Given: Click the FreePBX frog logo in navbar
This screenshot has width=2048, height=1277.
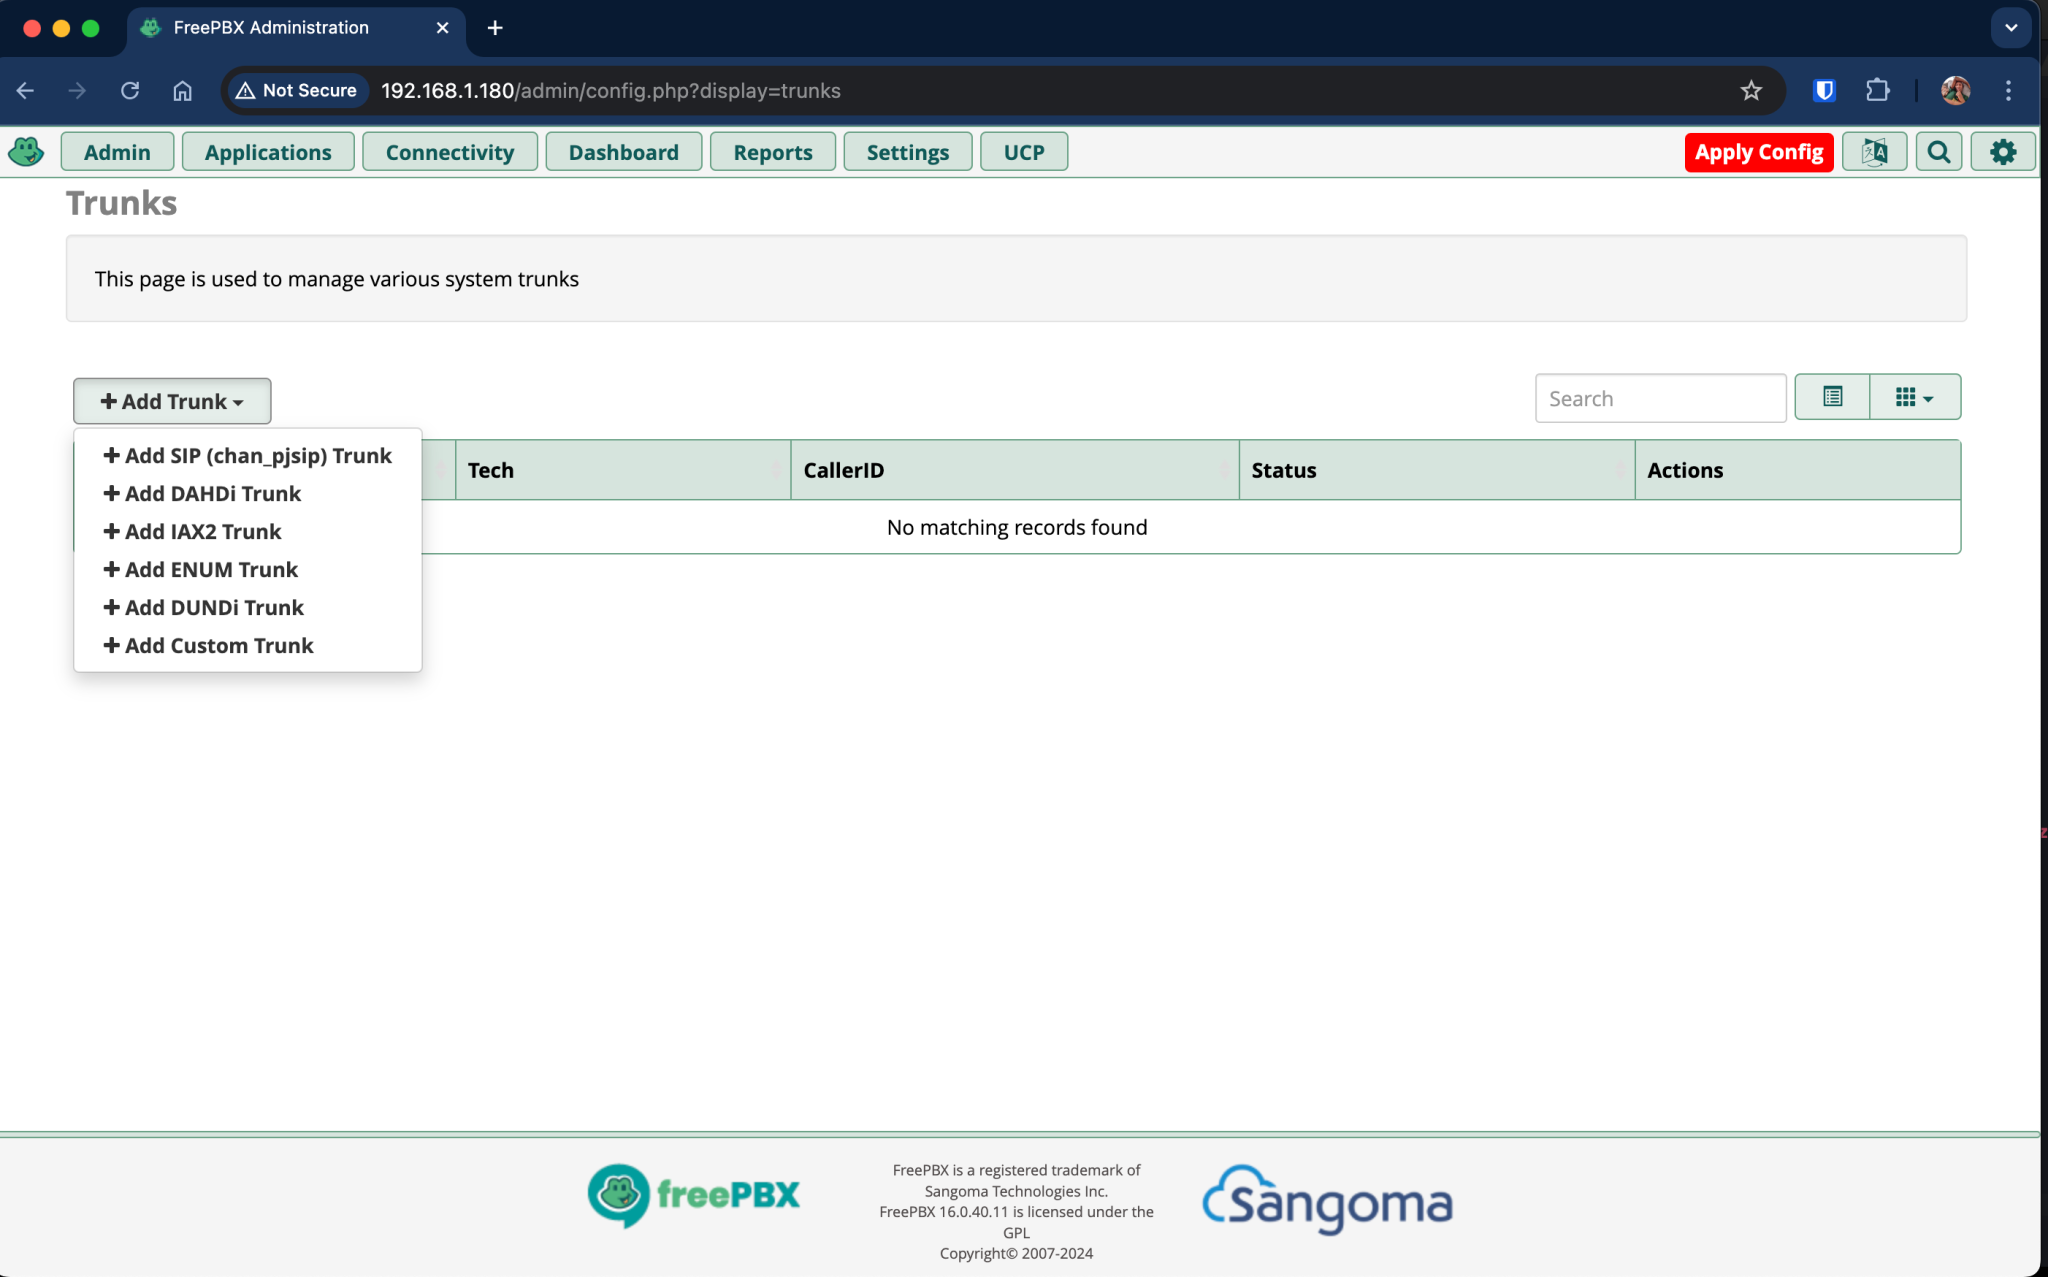Looking at the screenshot, I should (x=25, y=151).
